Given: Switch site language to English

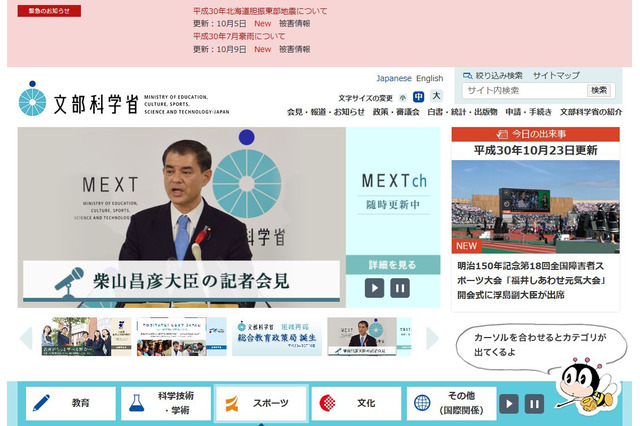Looking at the screenshot, I should [429, 78].
